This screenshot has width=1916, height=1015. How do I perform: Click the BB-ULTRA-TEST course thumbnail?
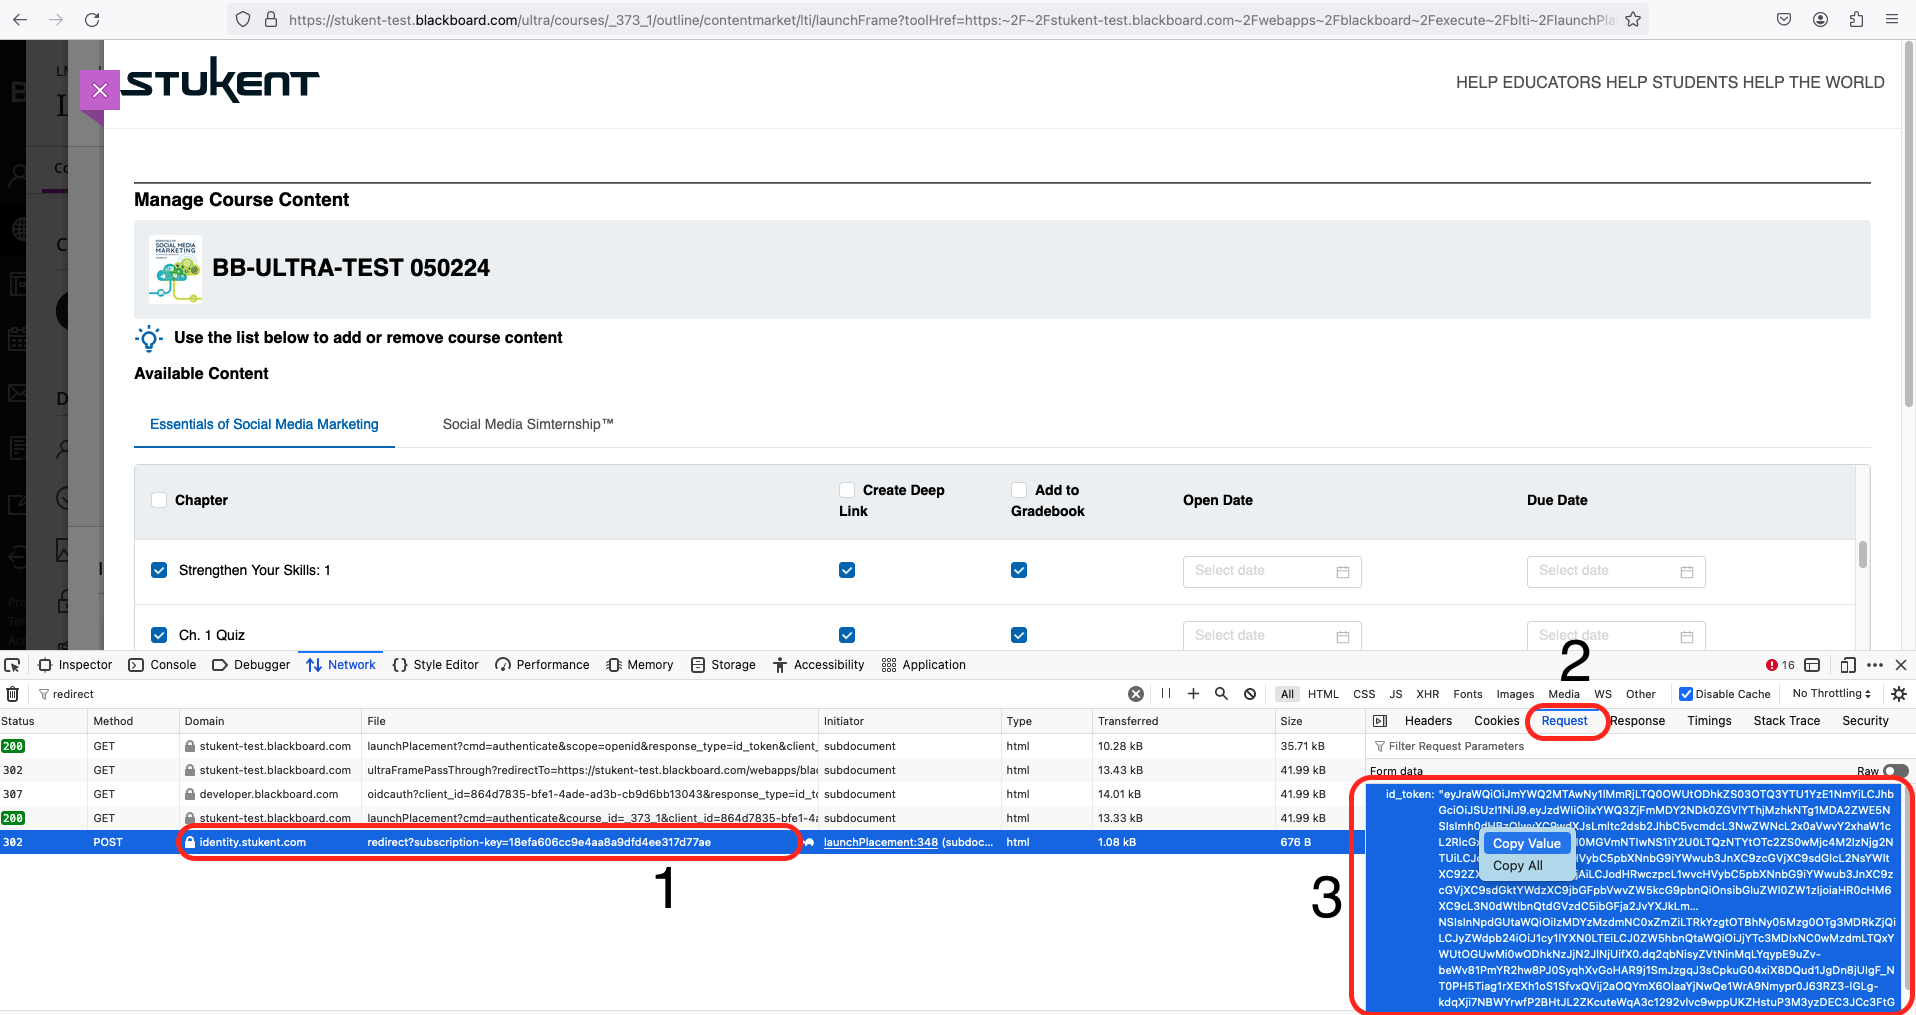tap(176, 269)
